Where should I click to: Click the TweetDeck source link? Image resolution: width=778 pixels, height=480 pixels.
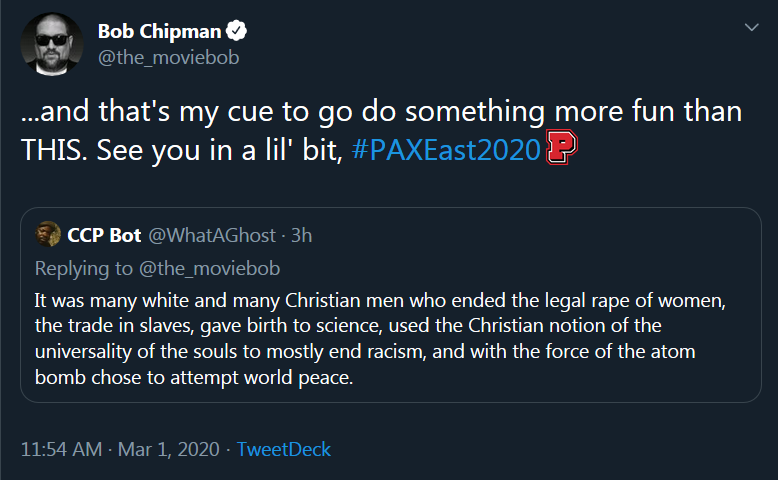284,449
